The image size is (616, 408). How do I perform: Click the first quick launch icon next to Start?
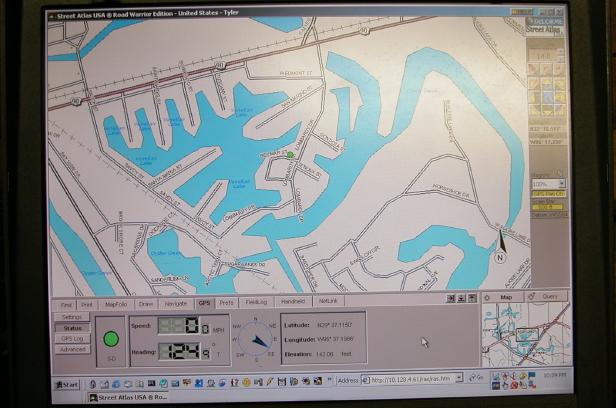tap(93, 384)
